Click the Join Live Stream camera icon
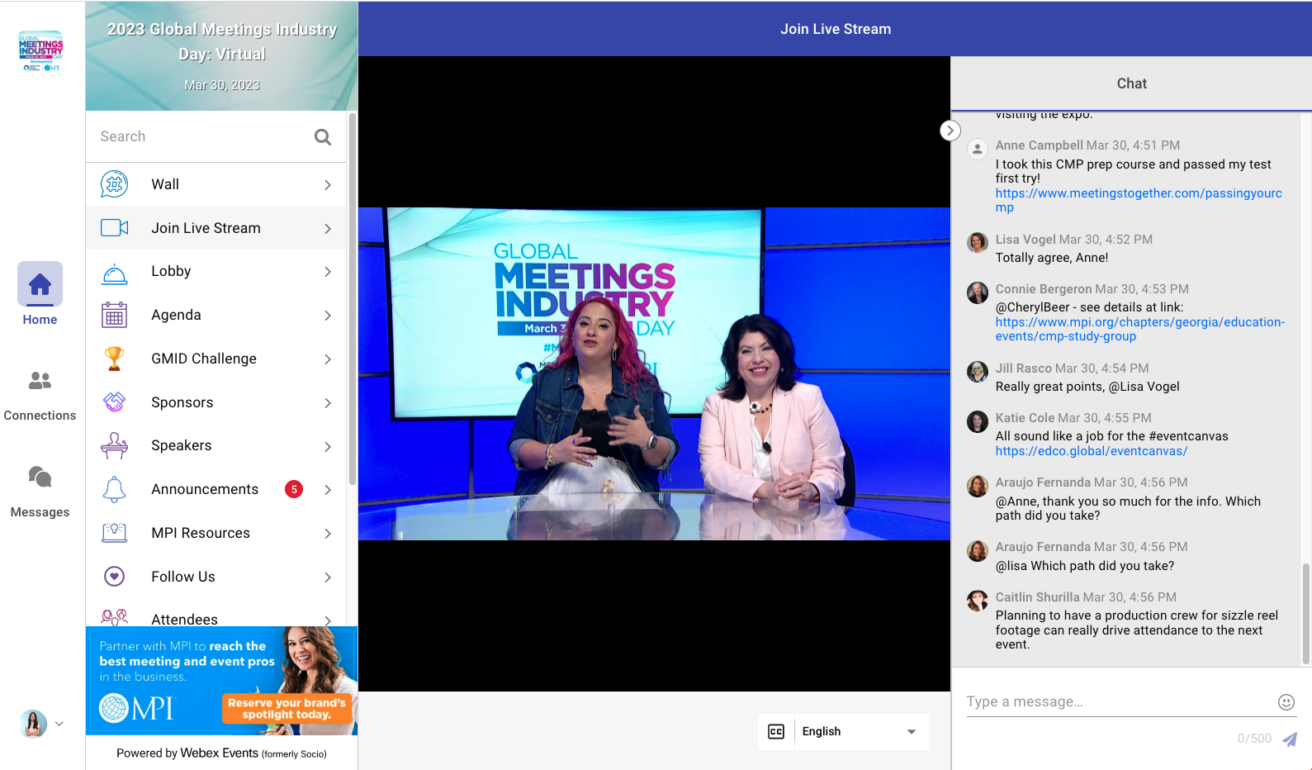This screenshot has width=1312, height=770. pos(114,228)
